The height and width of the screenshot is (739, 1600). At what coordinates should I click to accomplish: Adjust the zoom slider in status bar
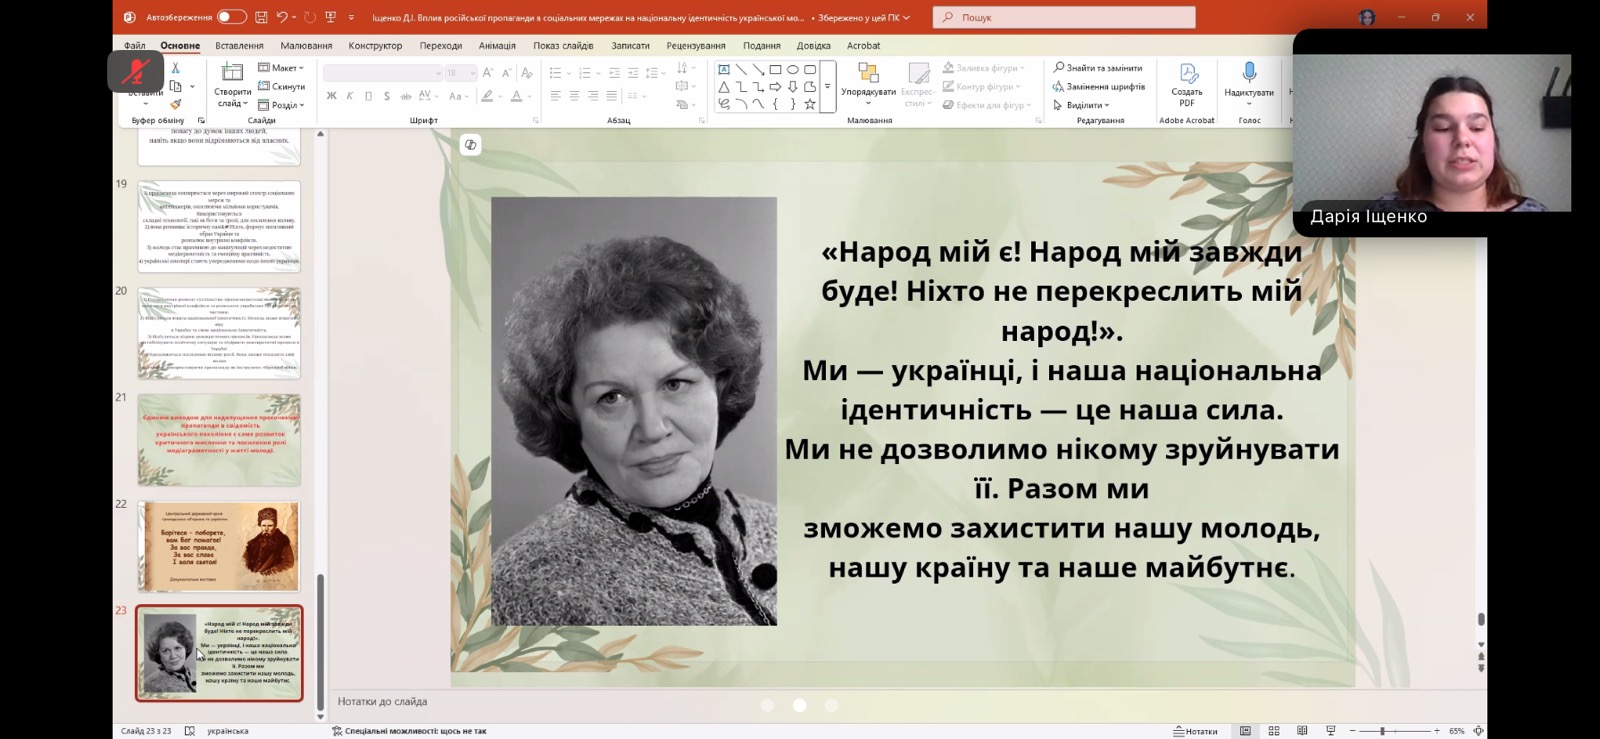click(x=1383, y=731)
